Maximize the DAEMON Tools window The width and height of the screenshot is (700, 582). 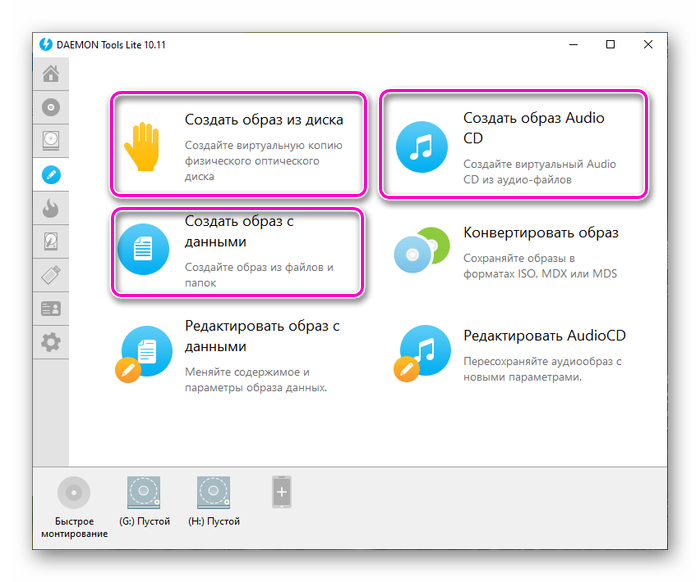pyautogui.click(x=610, y=44)
